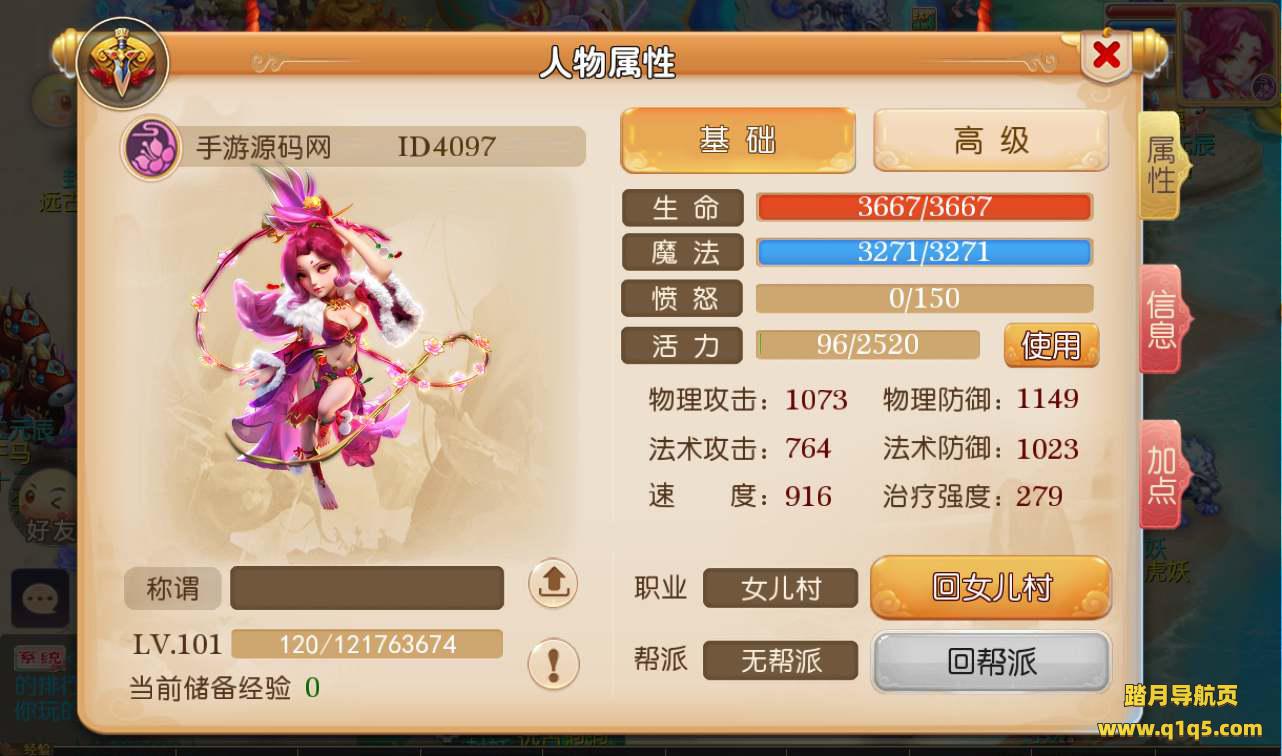Switch to the 基础 tab
The height and width of the screenshot is (756, 1282).
738,140
